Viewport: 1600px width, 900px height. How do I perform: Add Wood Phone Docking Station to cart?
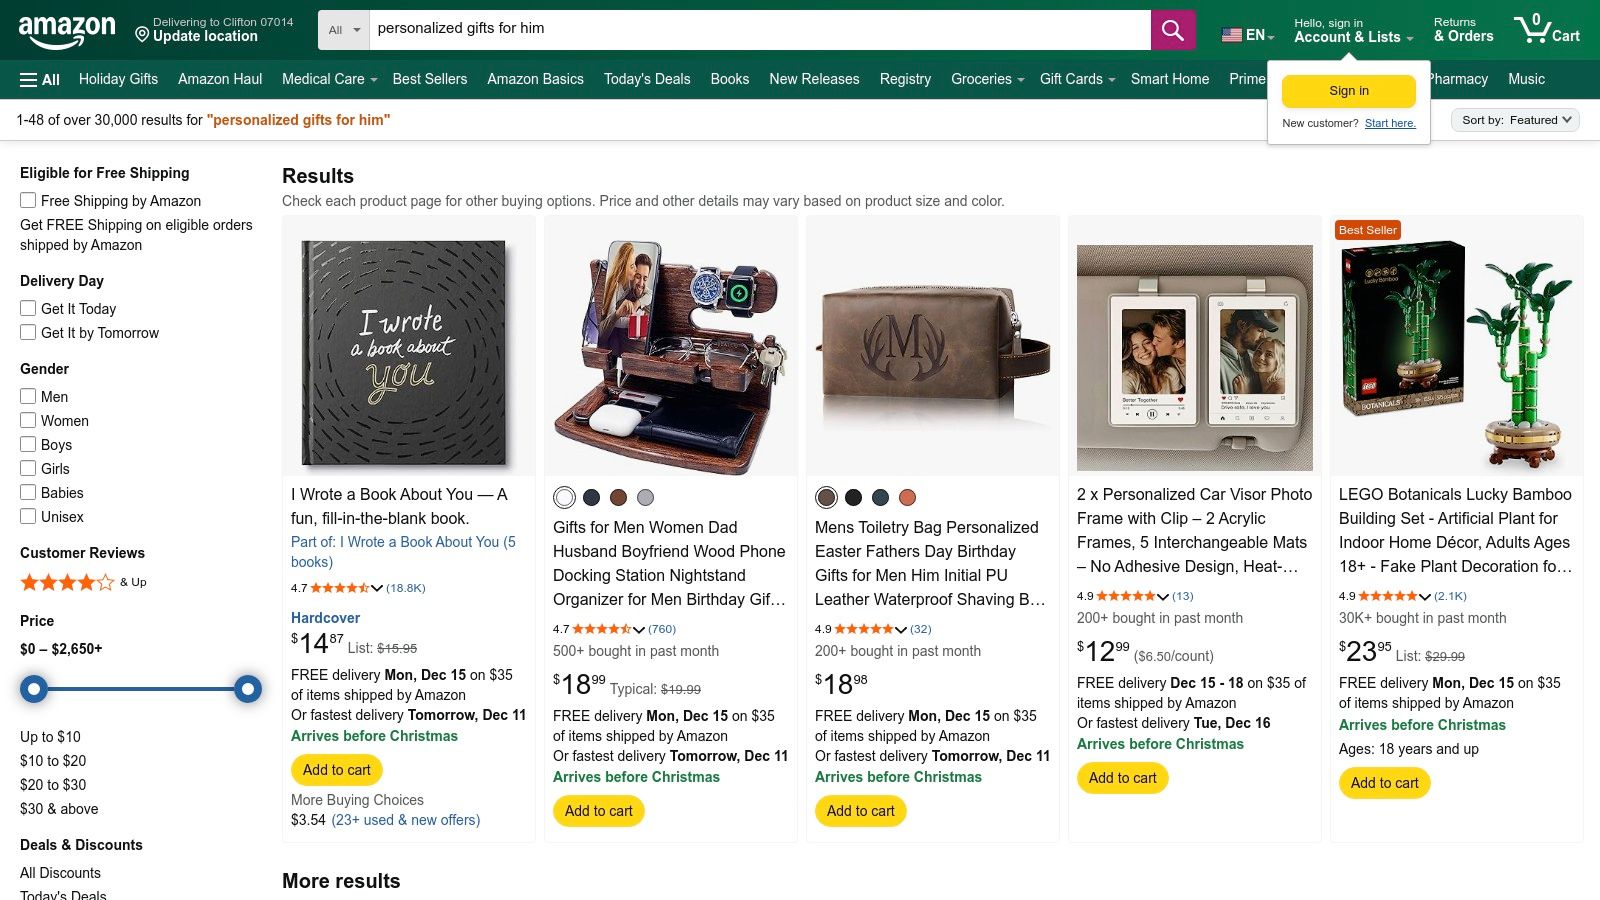(599, 811)
